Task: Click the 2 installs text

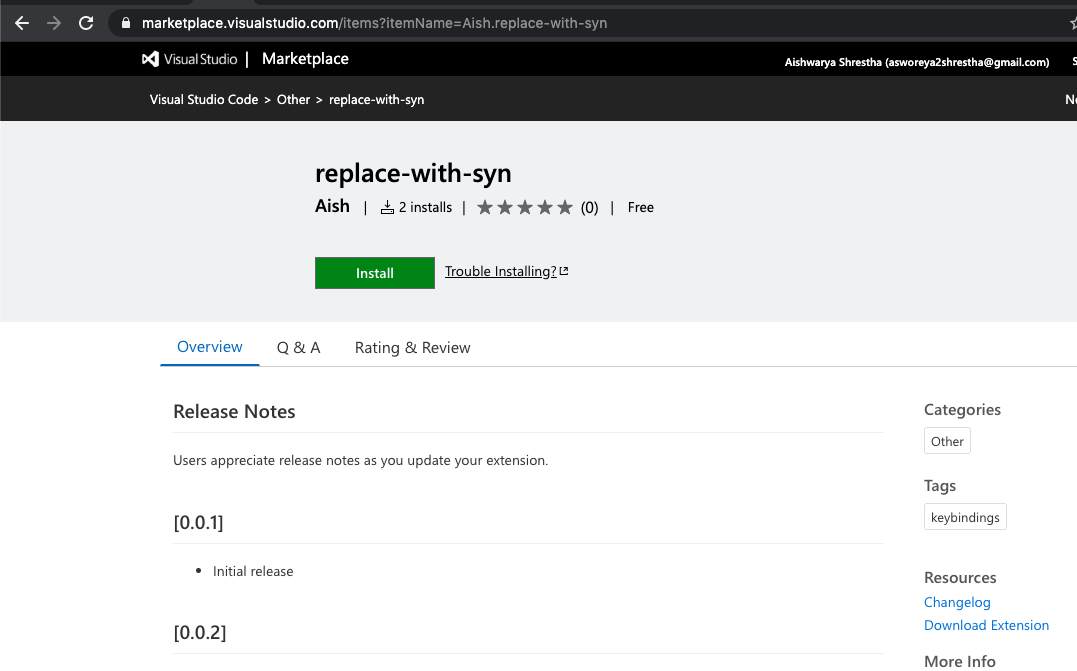Action: pyautogui.click(x=425, y=207)
